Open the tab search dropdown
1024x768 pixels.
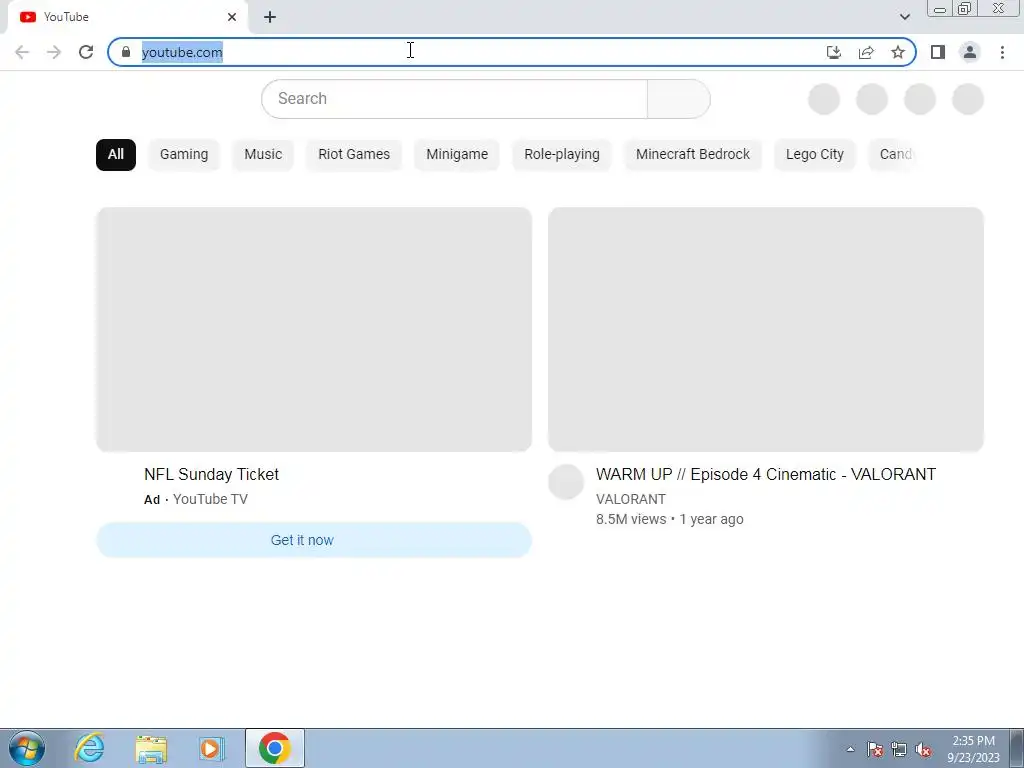(x=904, y=17)
